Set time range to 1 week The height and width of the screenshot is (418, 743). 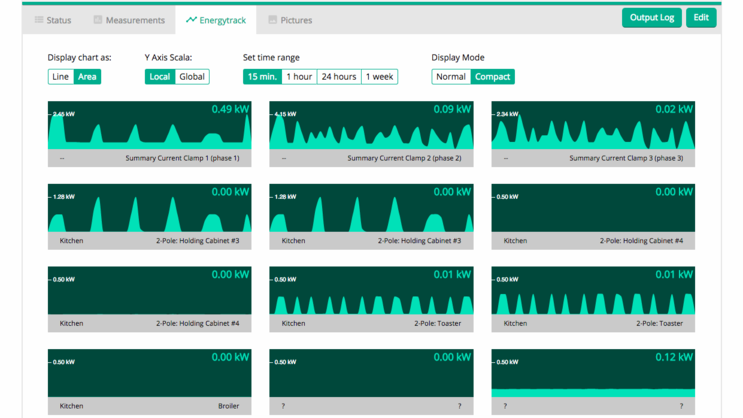pos(379,77)
